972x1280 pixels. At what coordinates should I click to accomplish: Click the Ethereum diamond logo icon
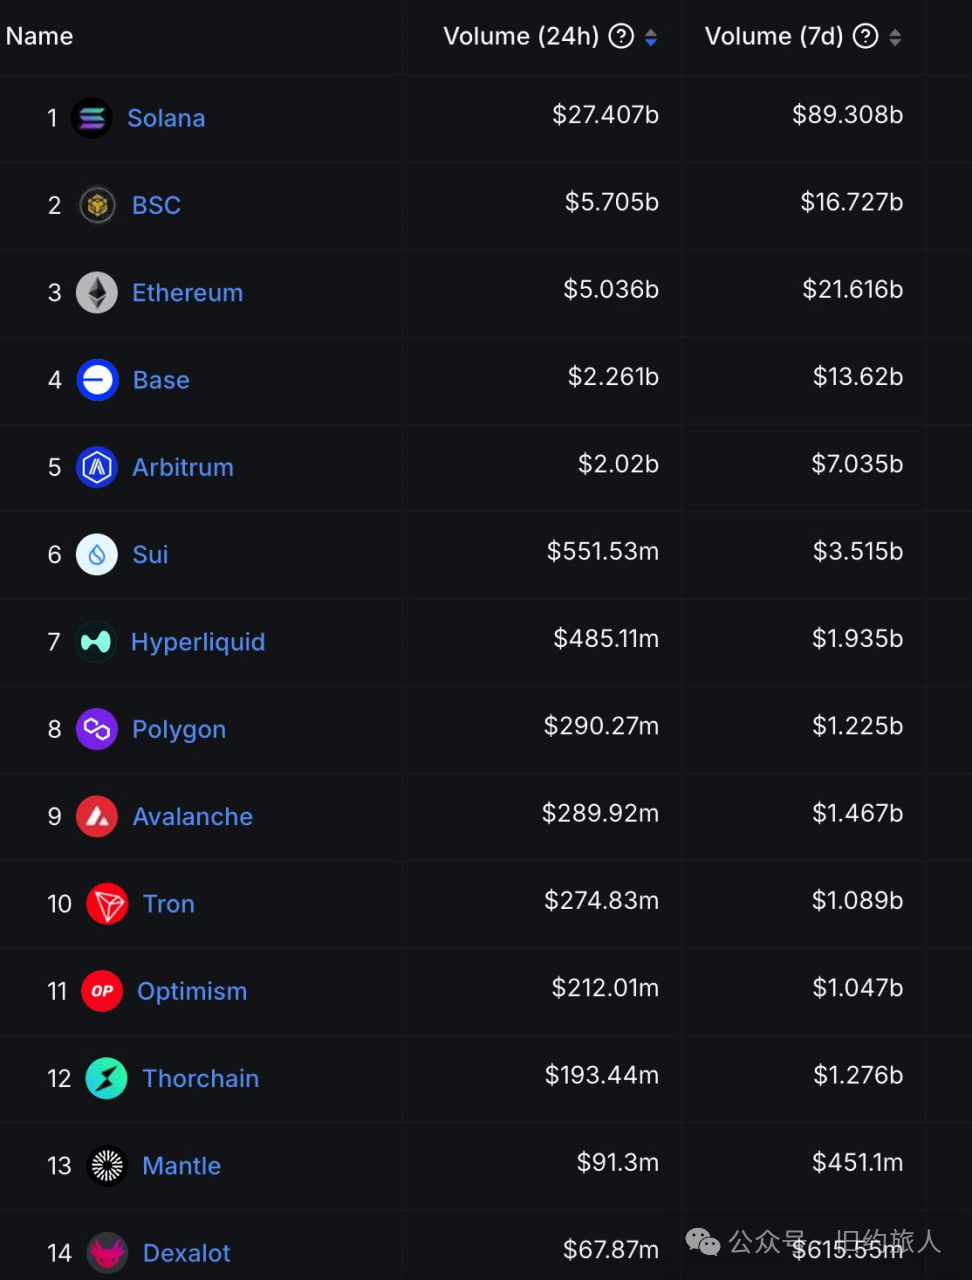pos(97,293)
